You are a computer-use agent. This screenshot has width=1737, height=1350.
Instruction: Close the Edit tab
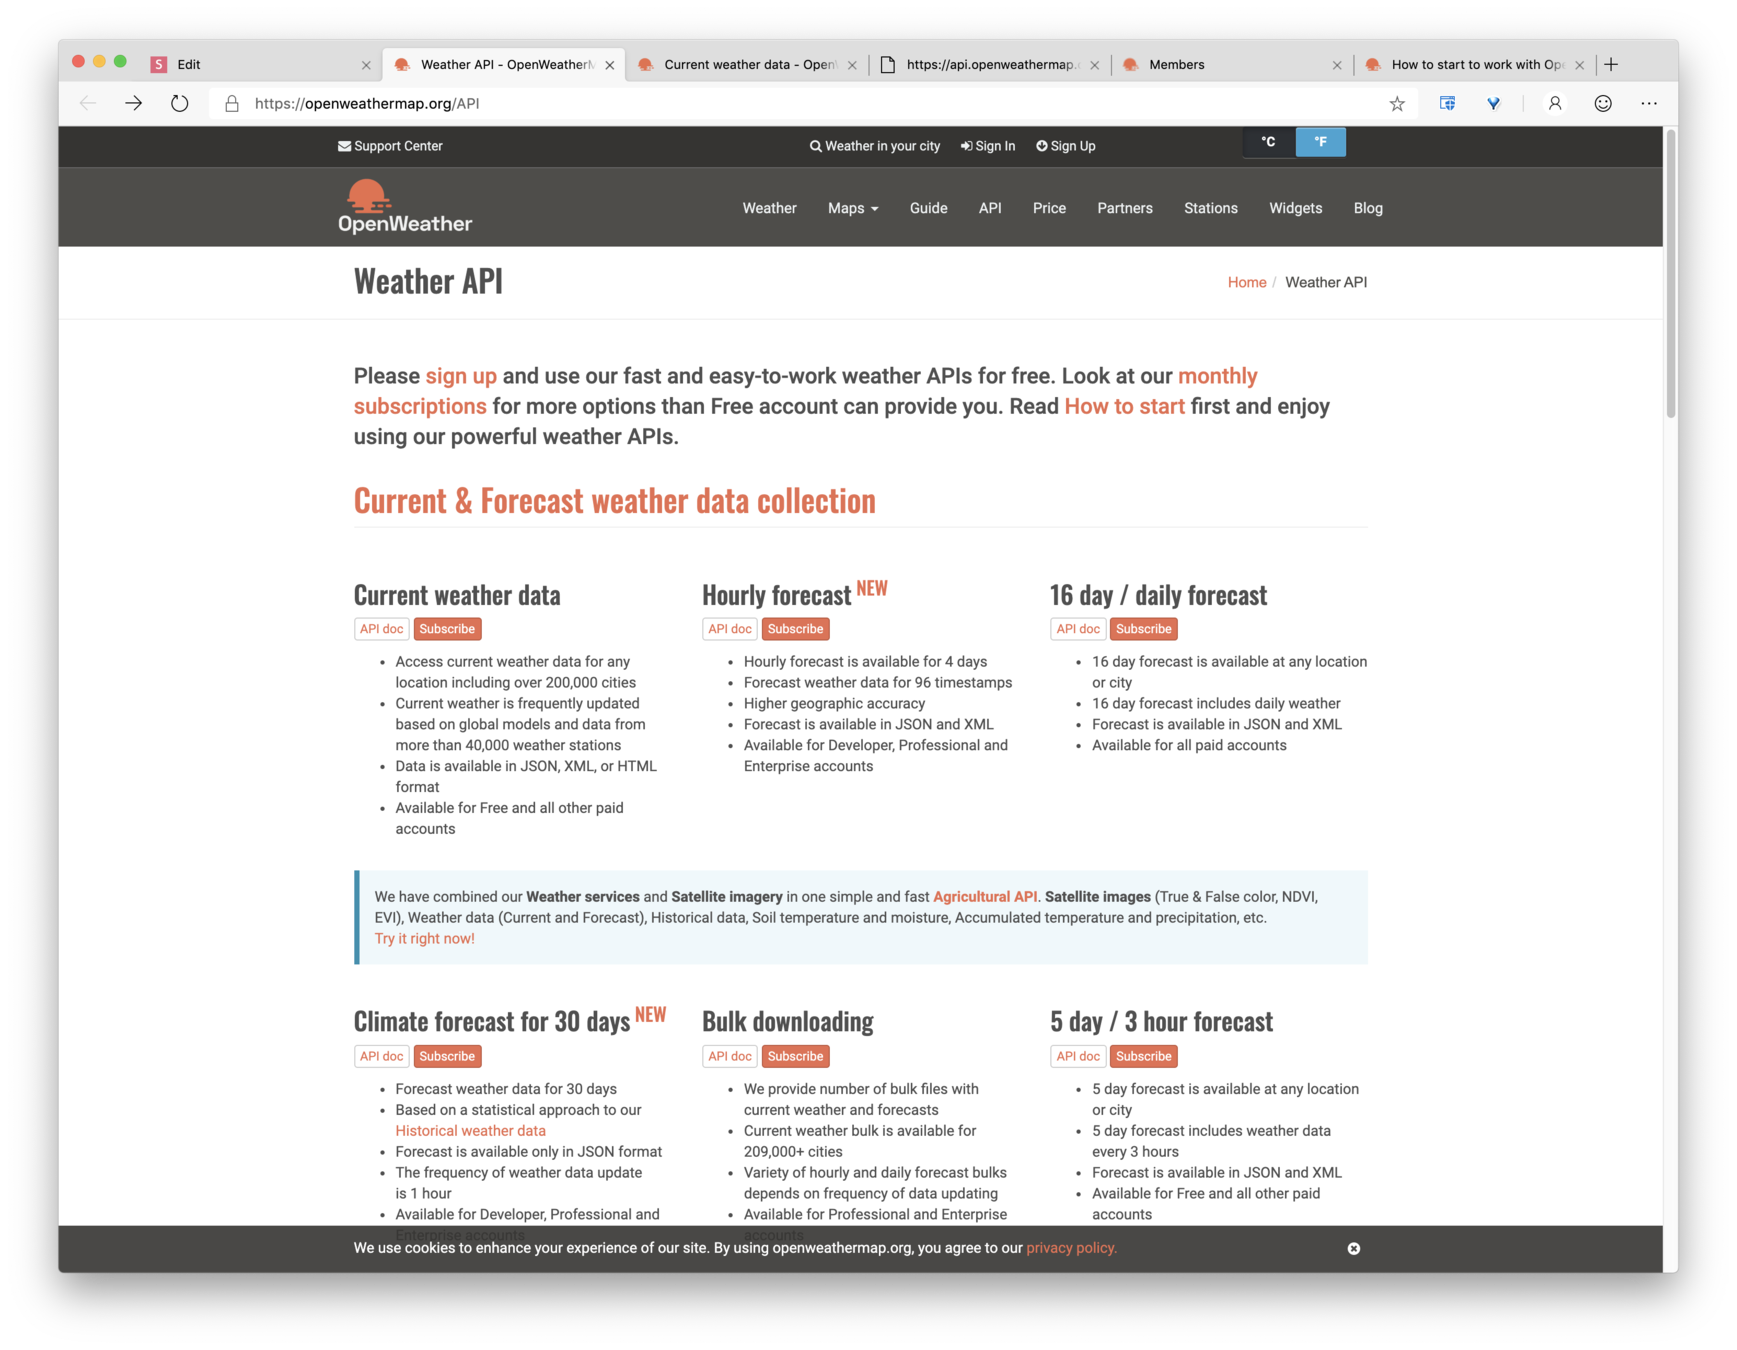(366, 65)
